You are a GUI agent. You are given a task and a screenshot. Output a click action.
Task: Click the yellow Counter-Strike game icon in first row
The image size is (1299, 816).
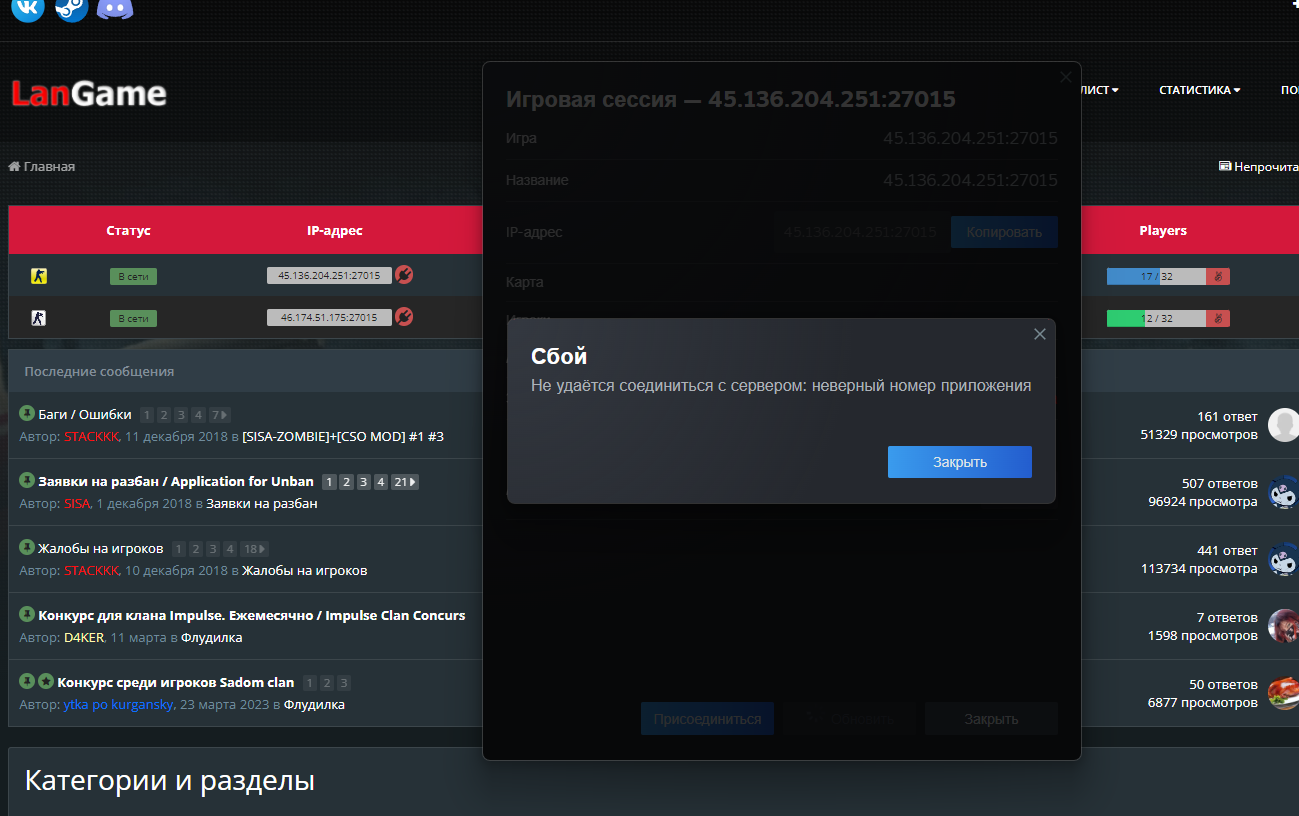(39, 276)
